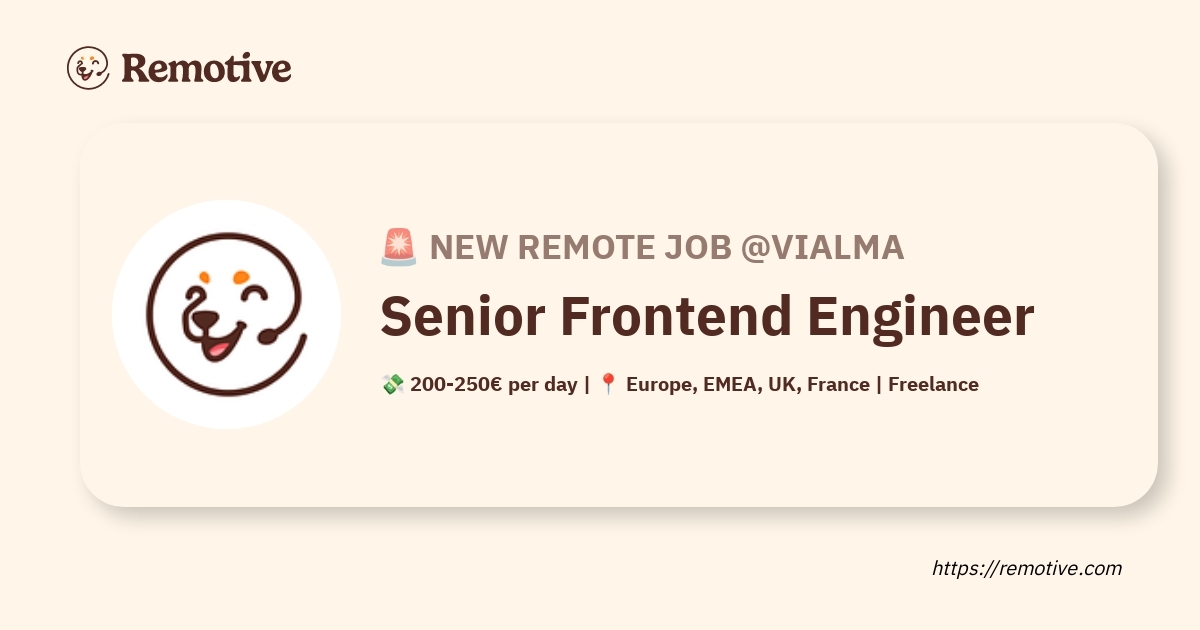Click the Freelance job type label
The image size is (1200, 630).
tap(933, 384)
